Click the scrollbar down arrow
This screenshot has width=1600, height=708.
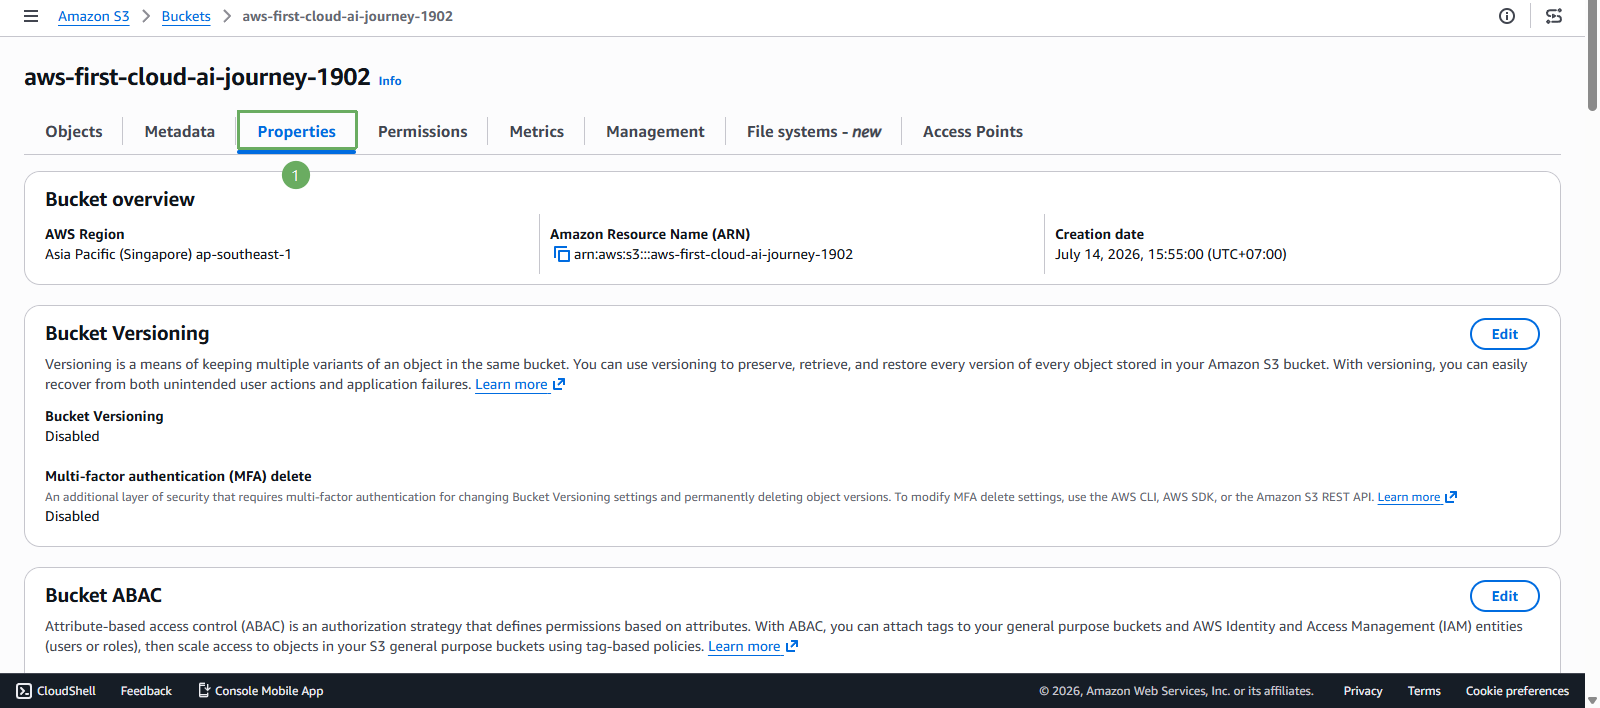[1592, 700]
